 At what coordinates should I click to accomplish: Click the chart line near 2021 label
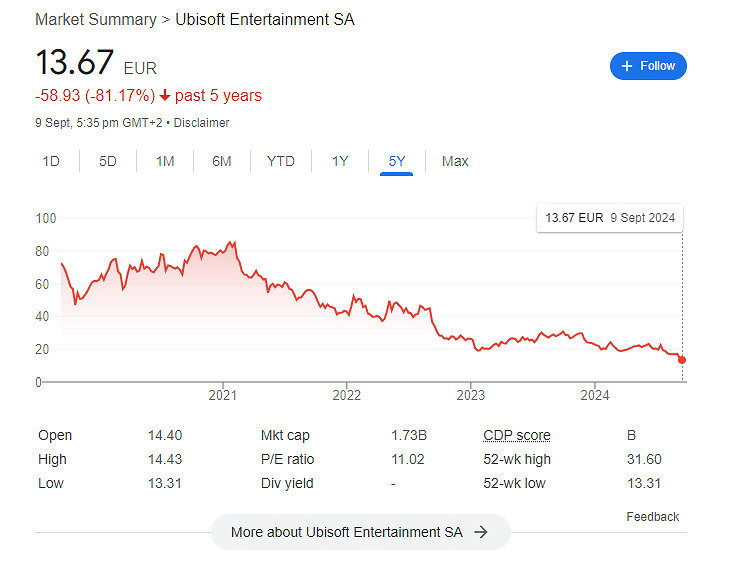[x=222, y=250]
